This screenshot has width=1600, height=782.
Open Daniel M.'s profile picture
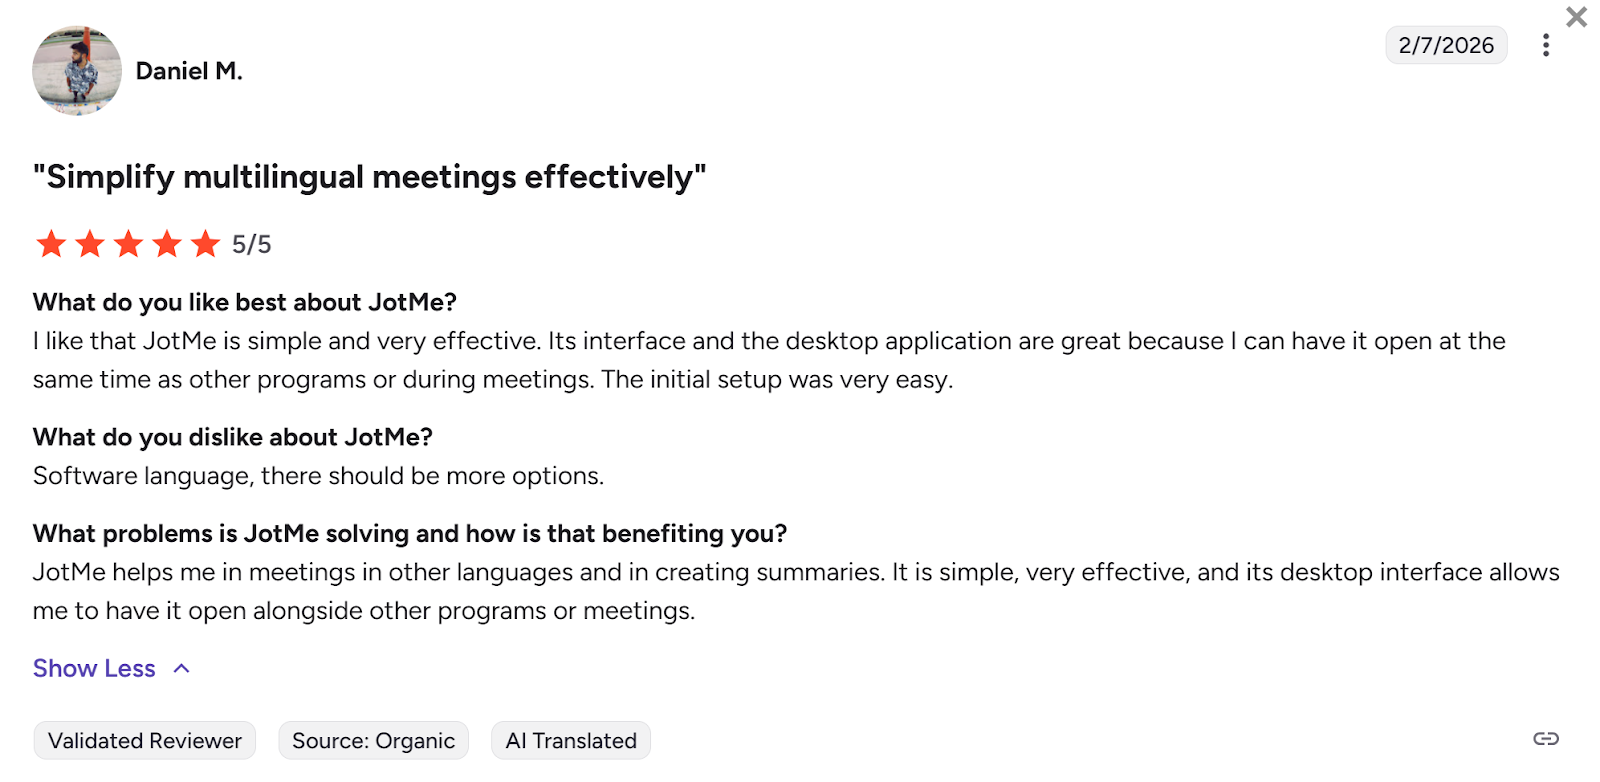coord(76,70)
